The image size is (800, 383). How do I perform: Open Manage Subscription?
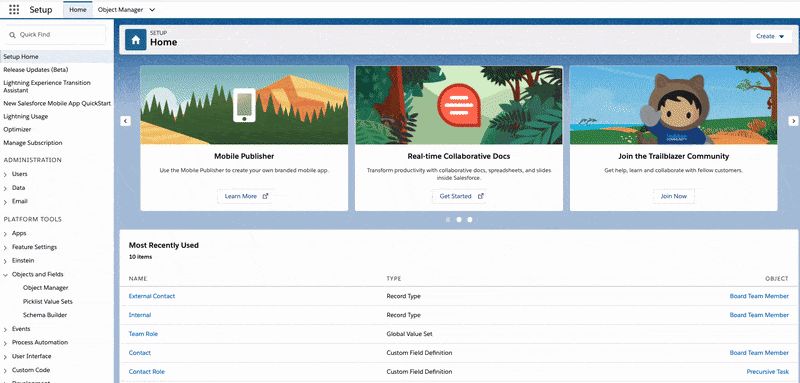(x=33, y=143)
